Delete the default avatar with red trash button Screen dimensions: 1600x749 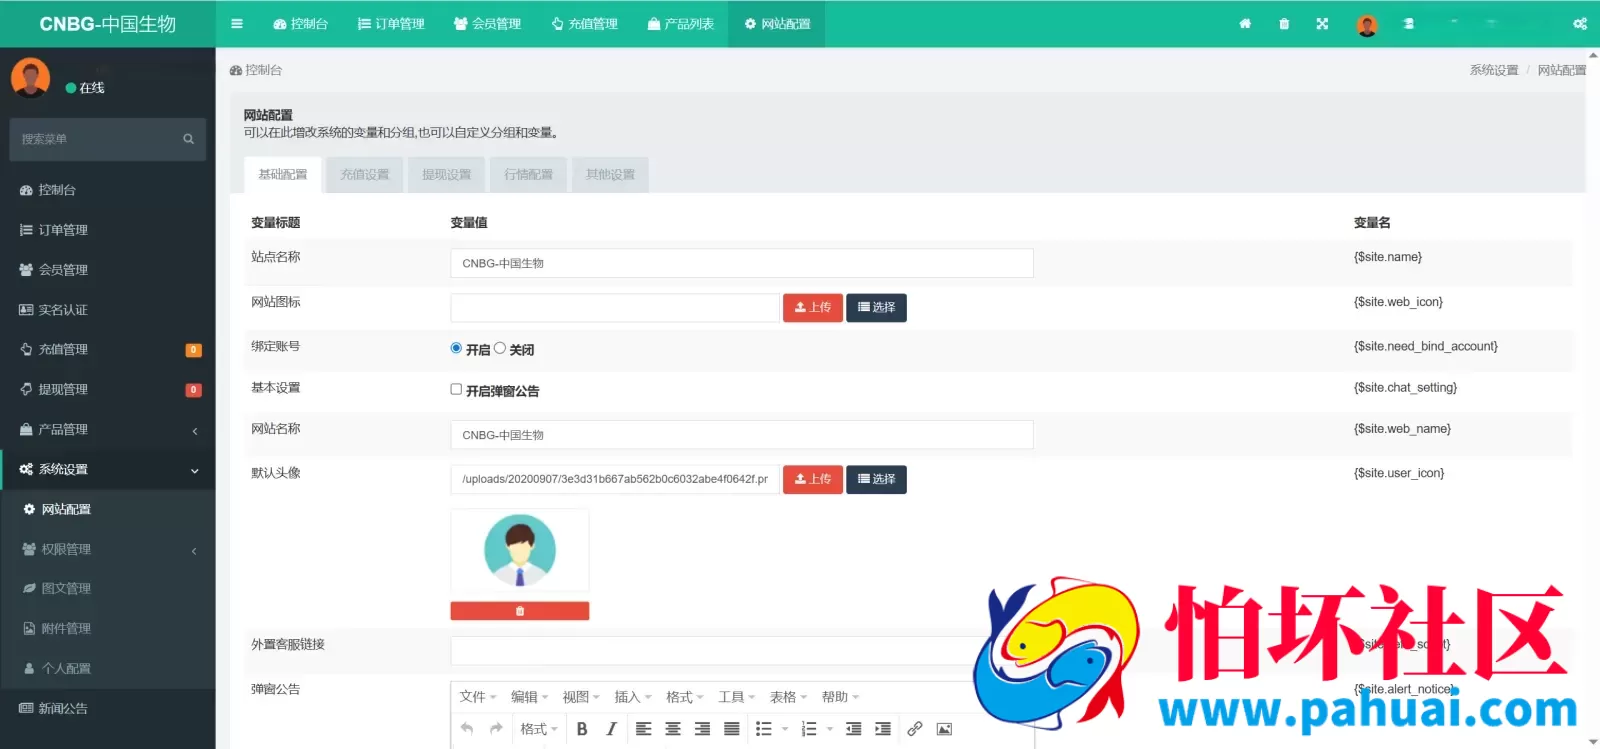tap(520, 611)
